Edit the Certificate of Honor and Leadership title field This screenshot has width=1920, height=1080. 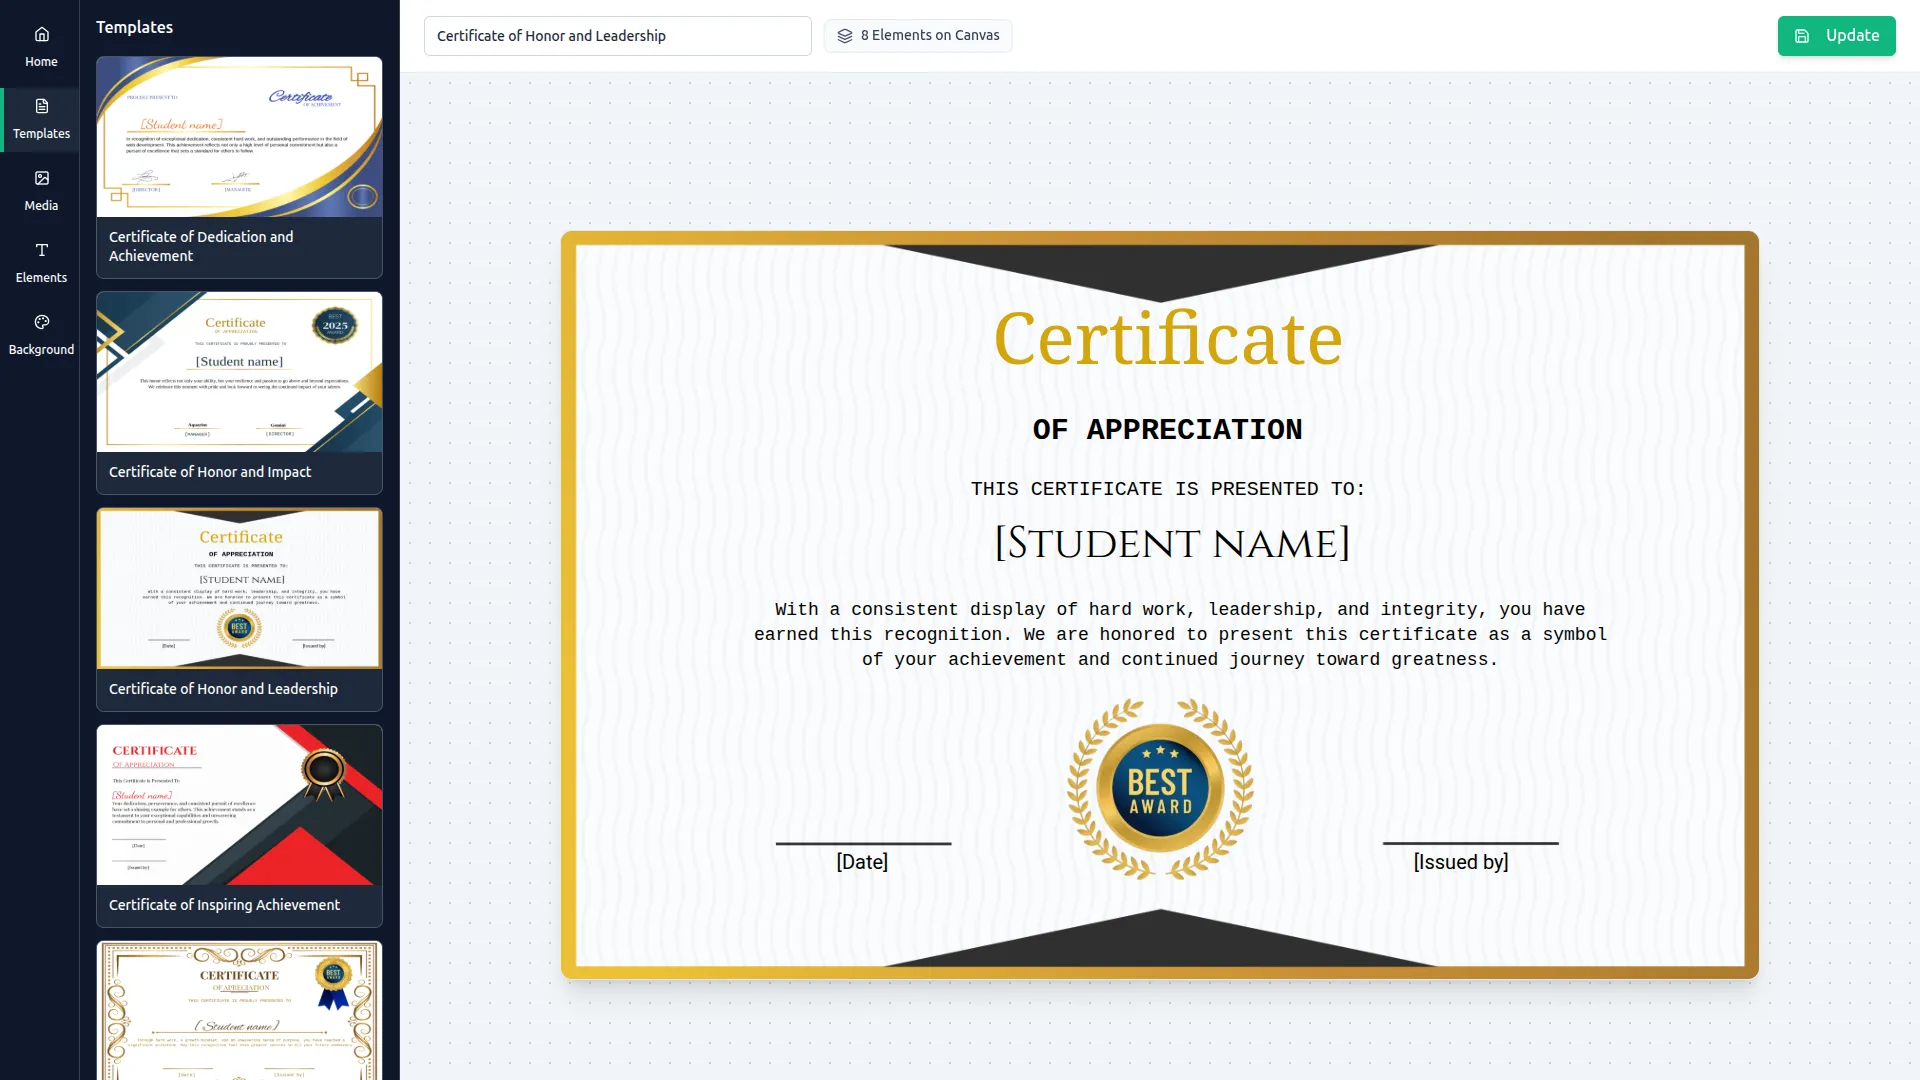coord(617,35)
